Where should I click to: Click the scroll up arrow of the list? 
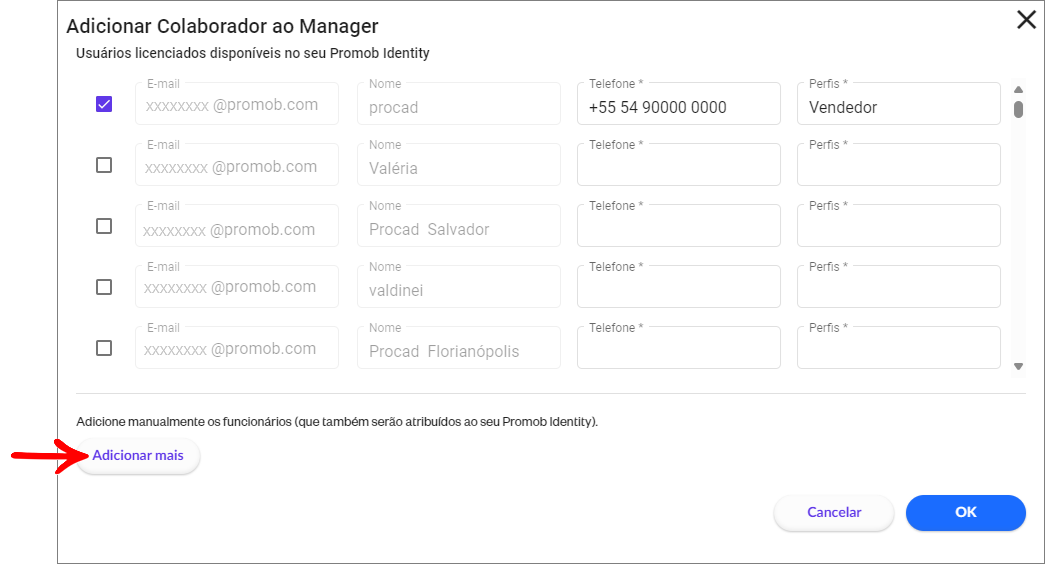tap(1018, 89)
